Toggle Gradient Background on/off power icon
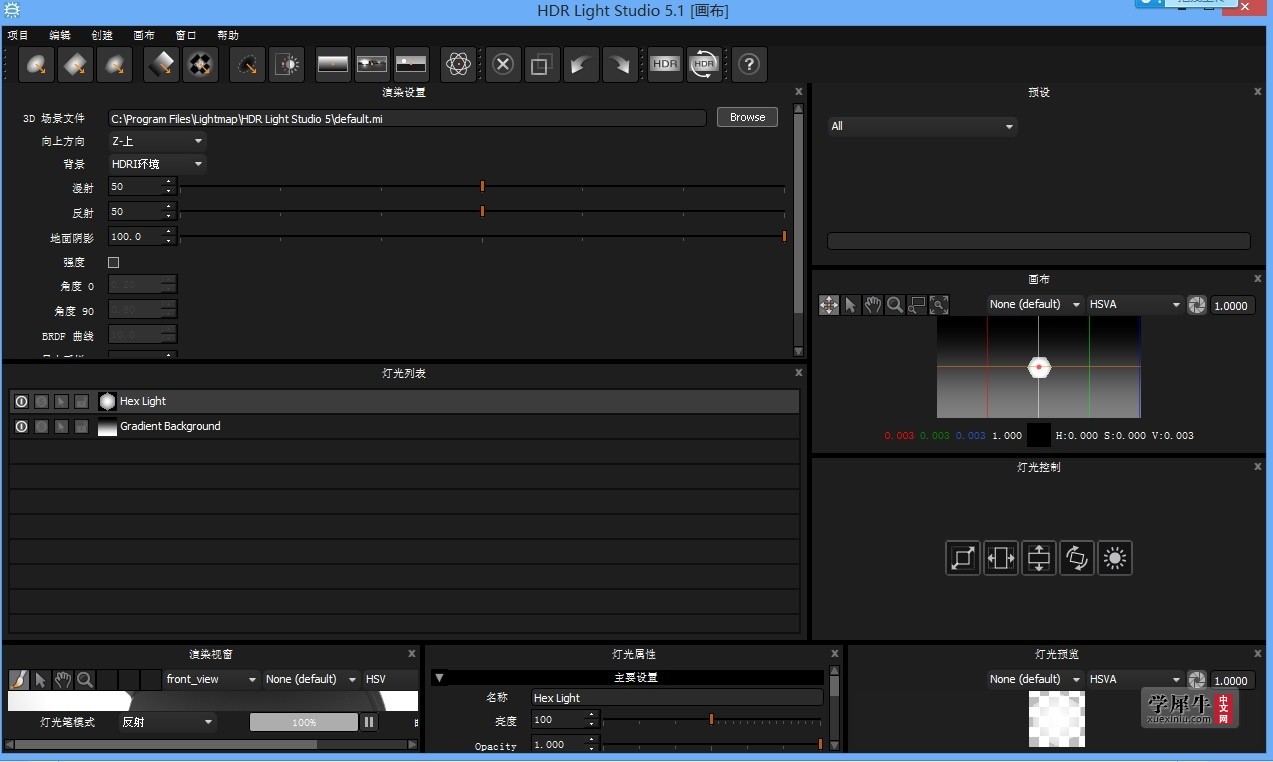 coord(21,427)
